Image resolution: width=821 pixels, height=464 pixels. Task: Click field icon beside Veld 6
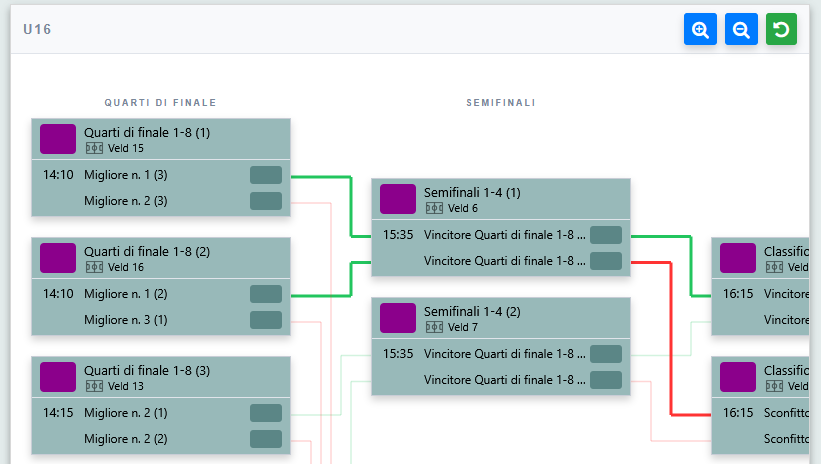[434, 208]
